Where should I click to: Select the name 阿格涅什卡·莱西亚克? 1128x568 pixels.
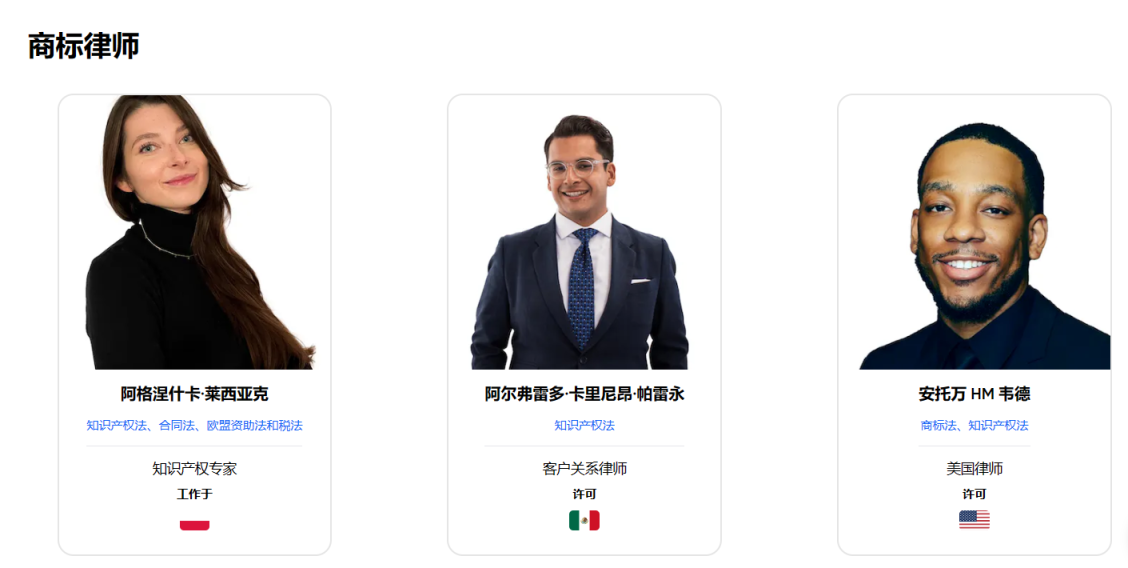(194, 394)
